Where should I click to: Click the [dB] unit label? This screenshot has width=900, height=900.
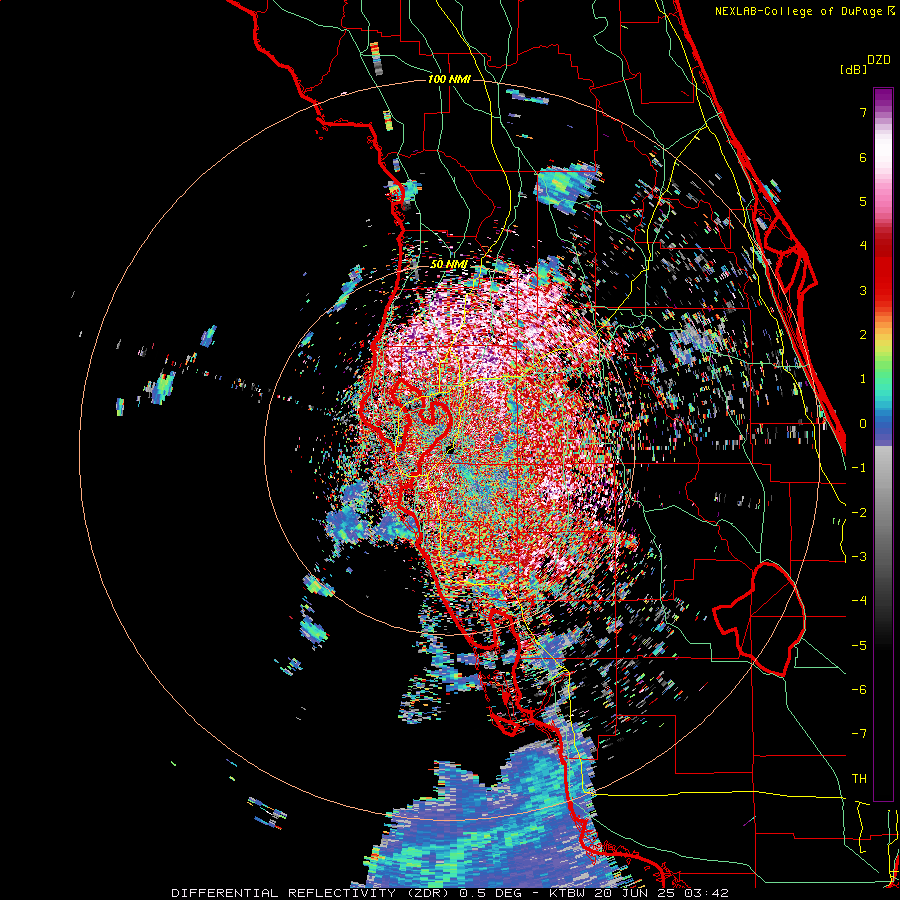point(853,69)
